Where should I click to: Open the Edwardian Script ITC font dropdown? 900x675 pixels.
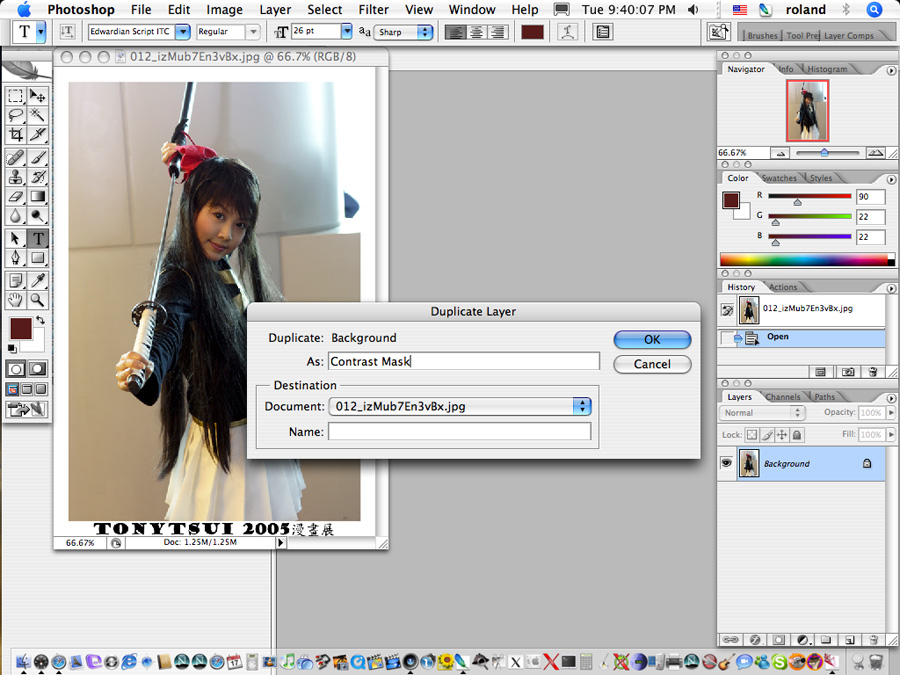182,32
